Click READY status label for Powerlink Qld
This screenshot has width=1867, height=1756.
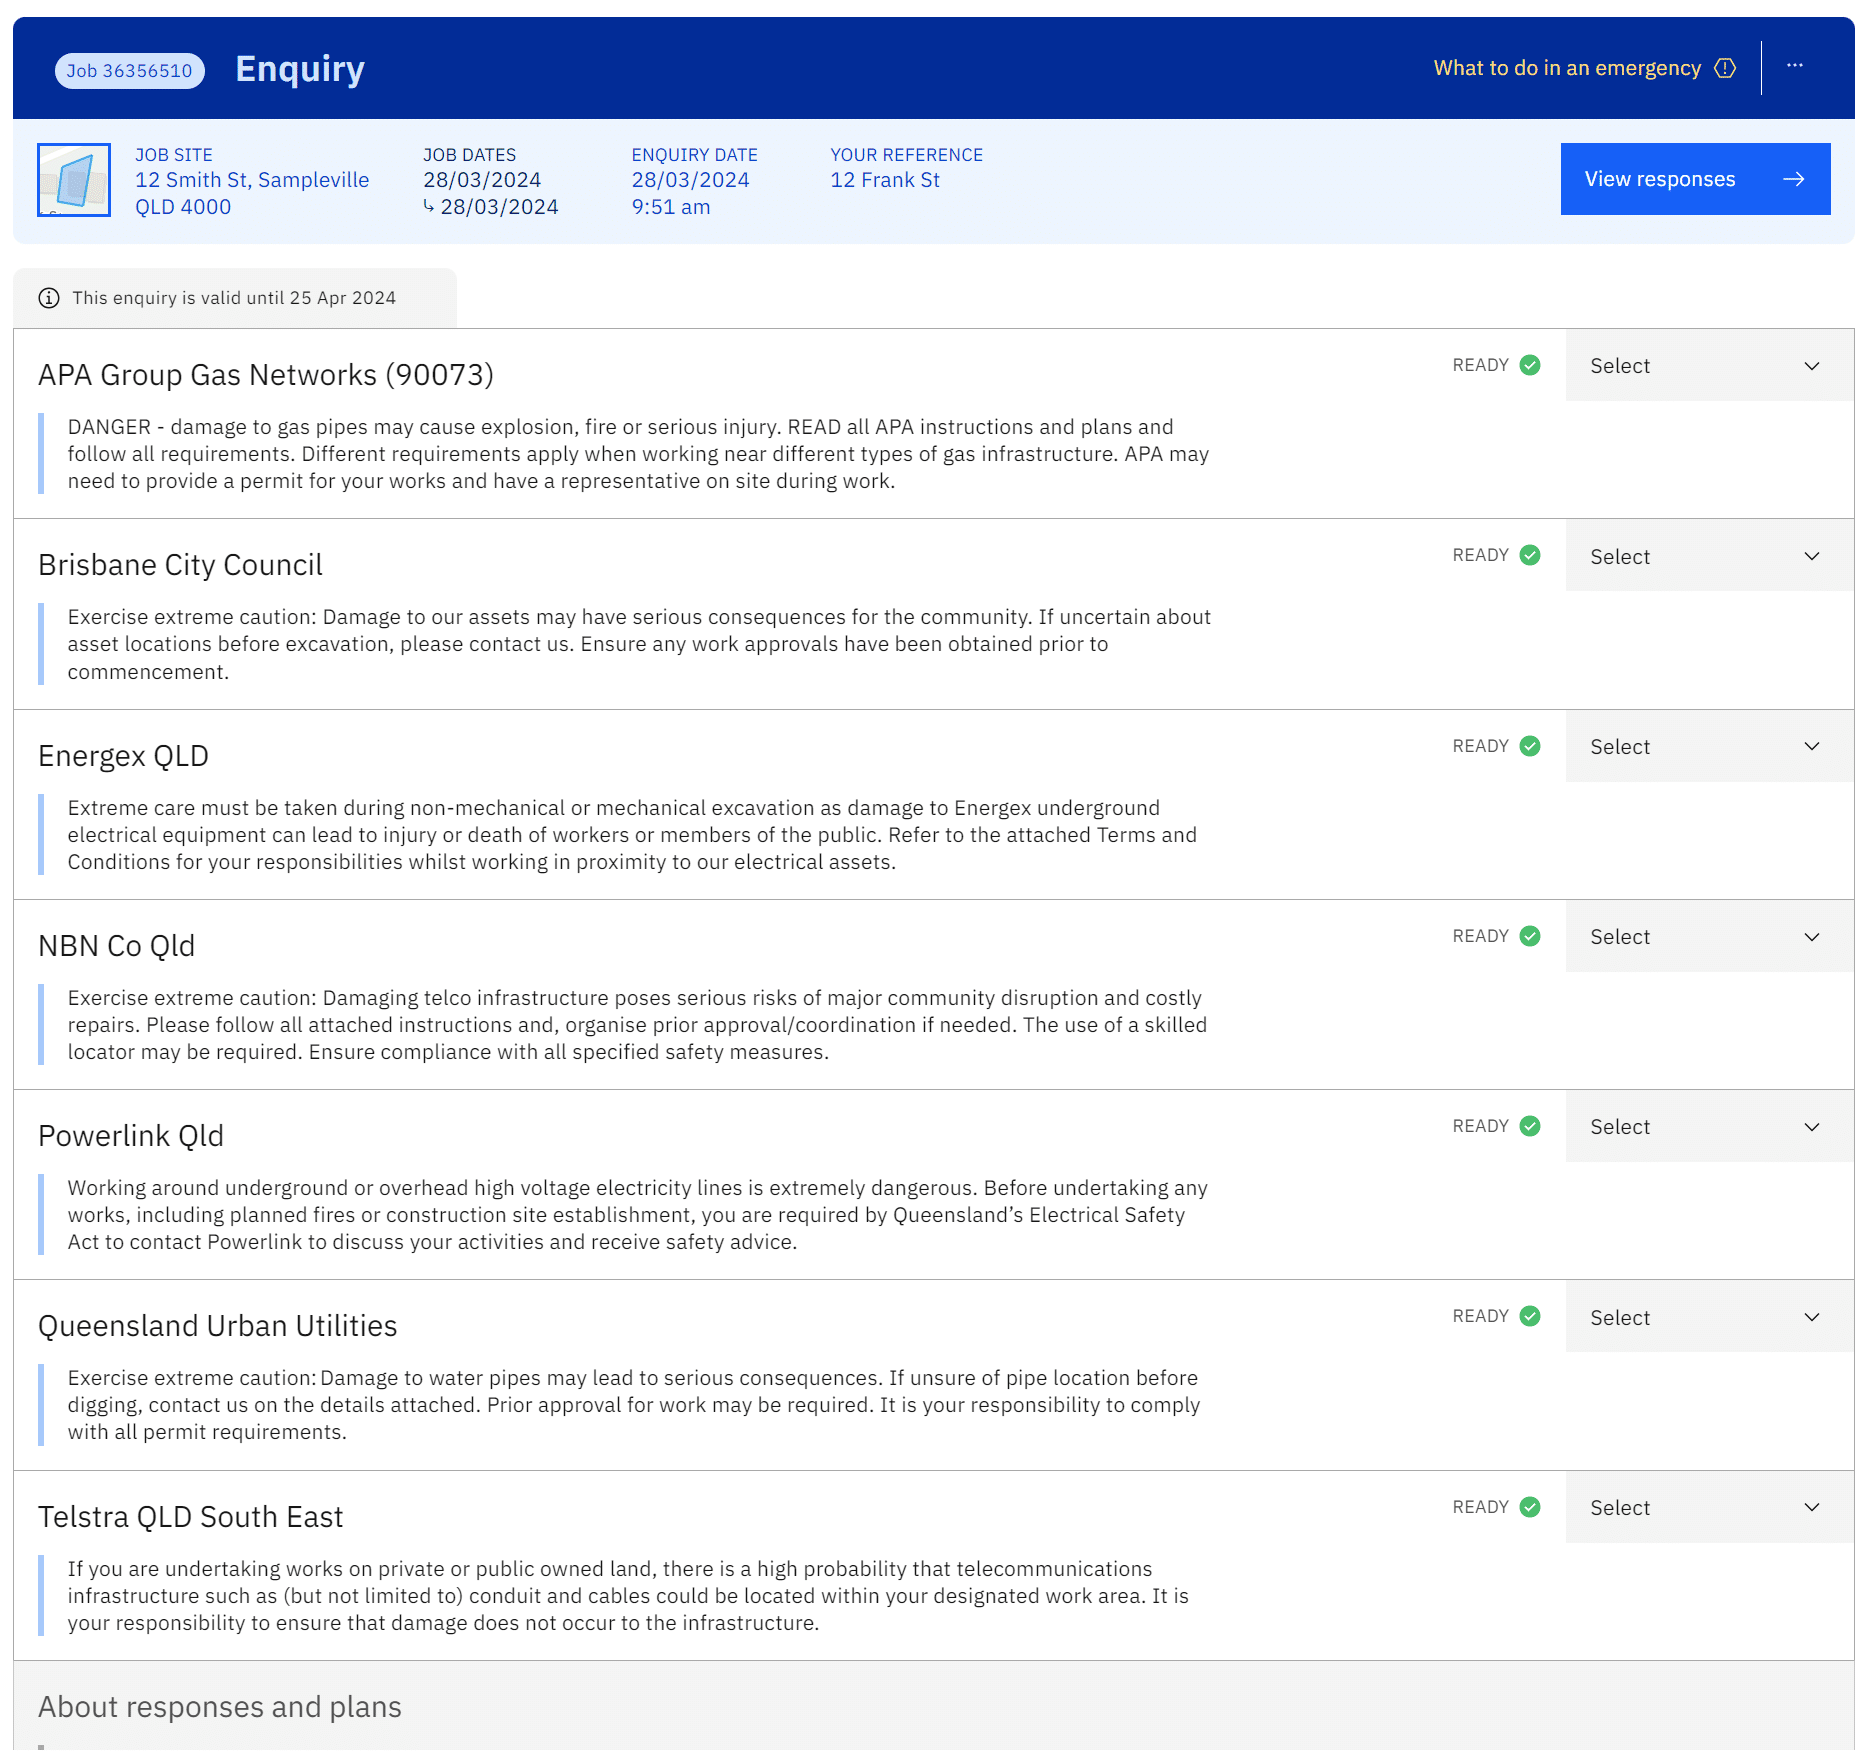tap(1480, 1126)
